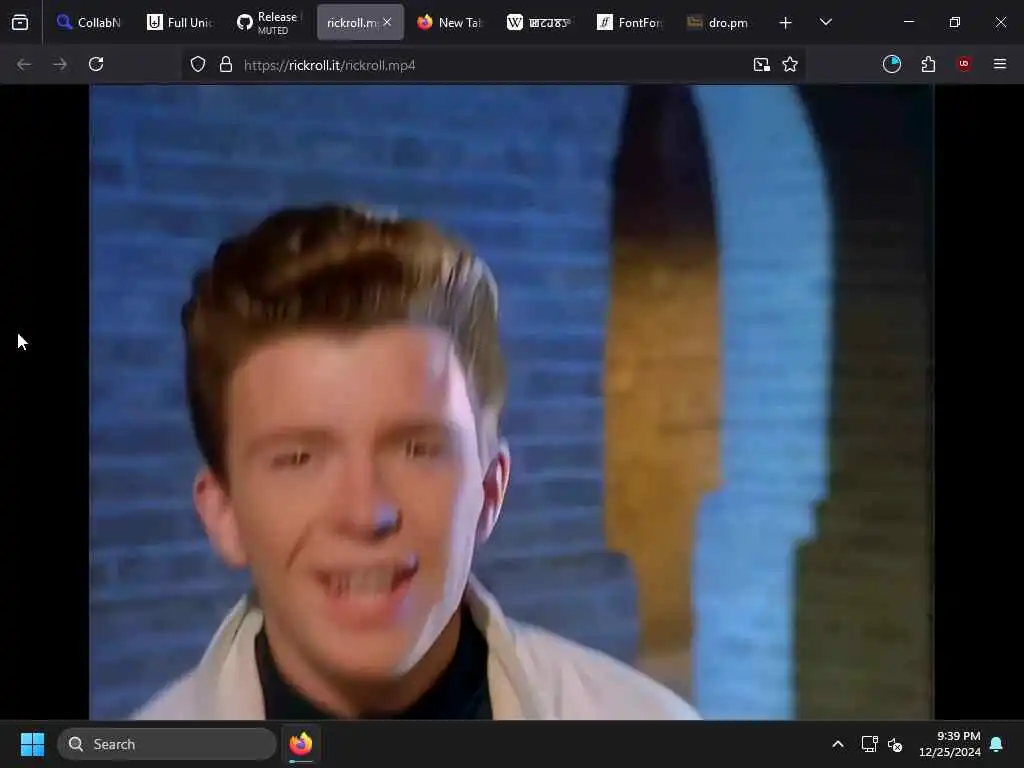Open the Extensions puzzle-piece menu
The image size is (1024, 768).
click(x=928, y=64)
